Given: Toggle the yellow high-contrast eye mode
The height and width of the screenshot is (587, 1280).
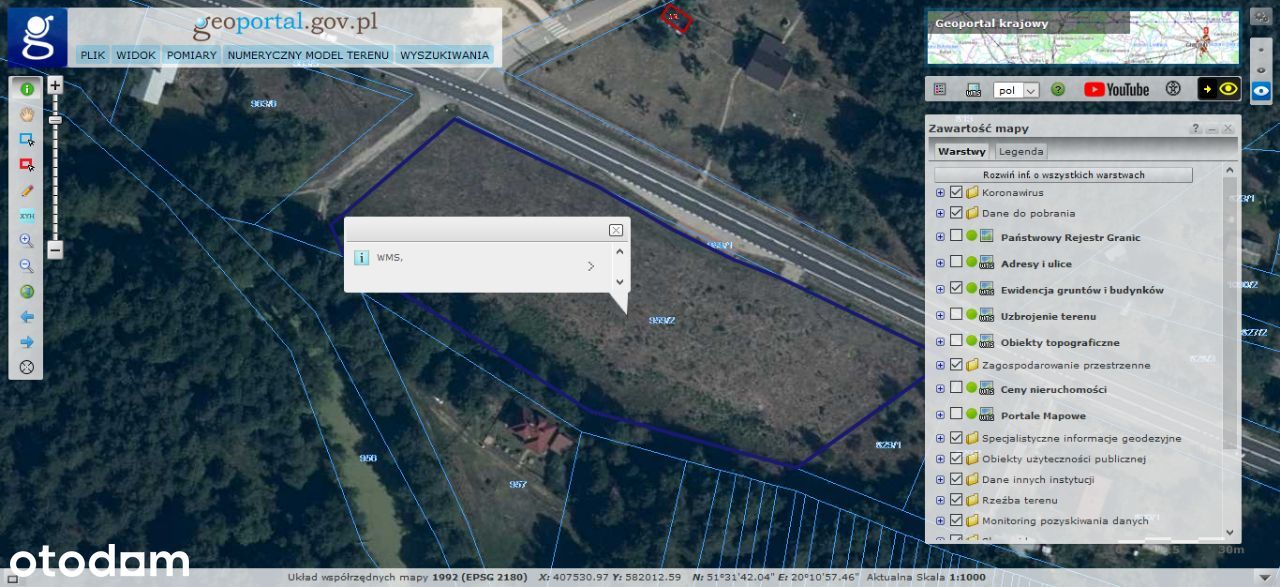Looking at the screenshot, I should coord(1219,89).
